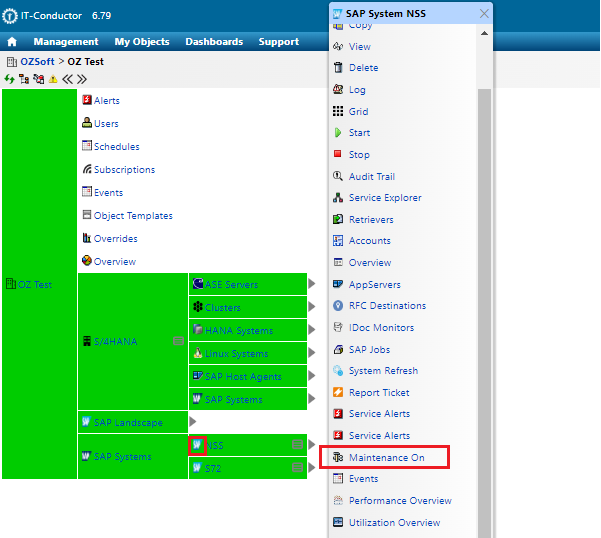601x538 pixels.
Task: Collapse tree with double left chevron
Action: (x=68, y=78)
